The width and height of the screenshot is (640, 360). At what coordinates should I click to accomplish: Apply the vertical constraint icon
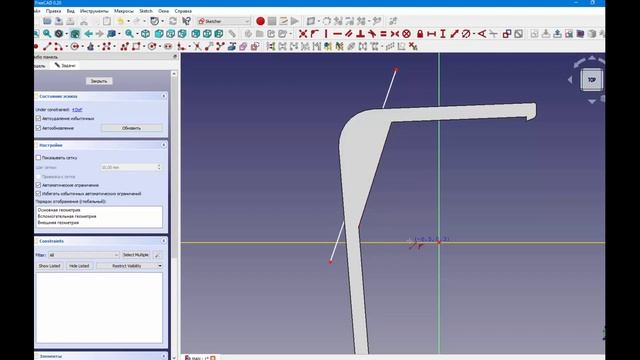[x=326, y=34]
